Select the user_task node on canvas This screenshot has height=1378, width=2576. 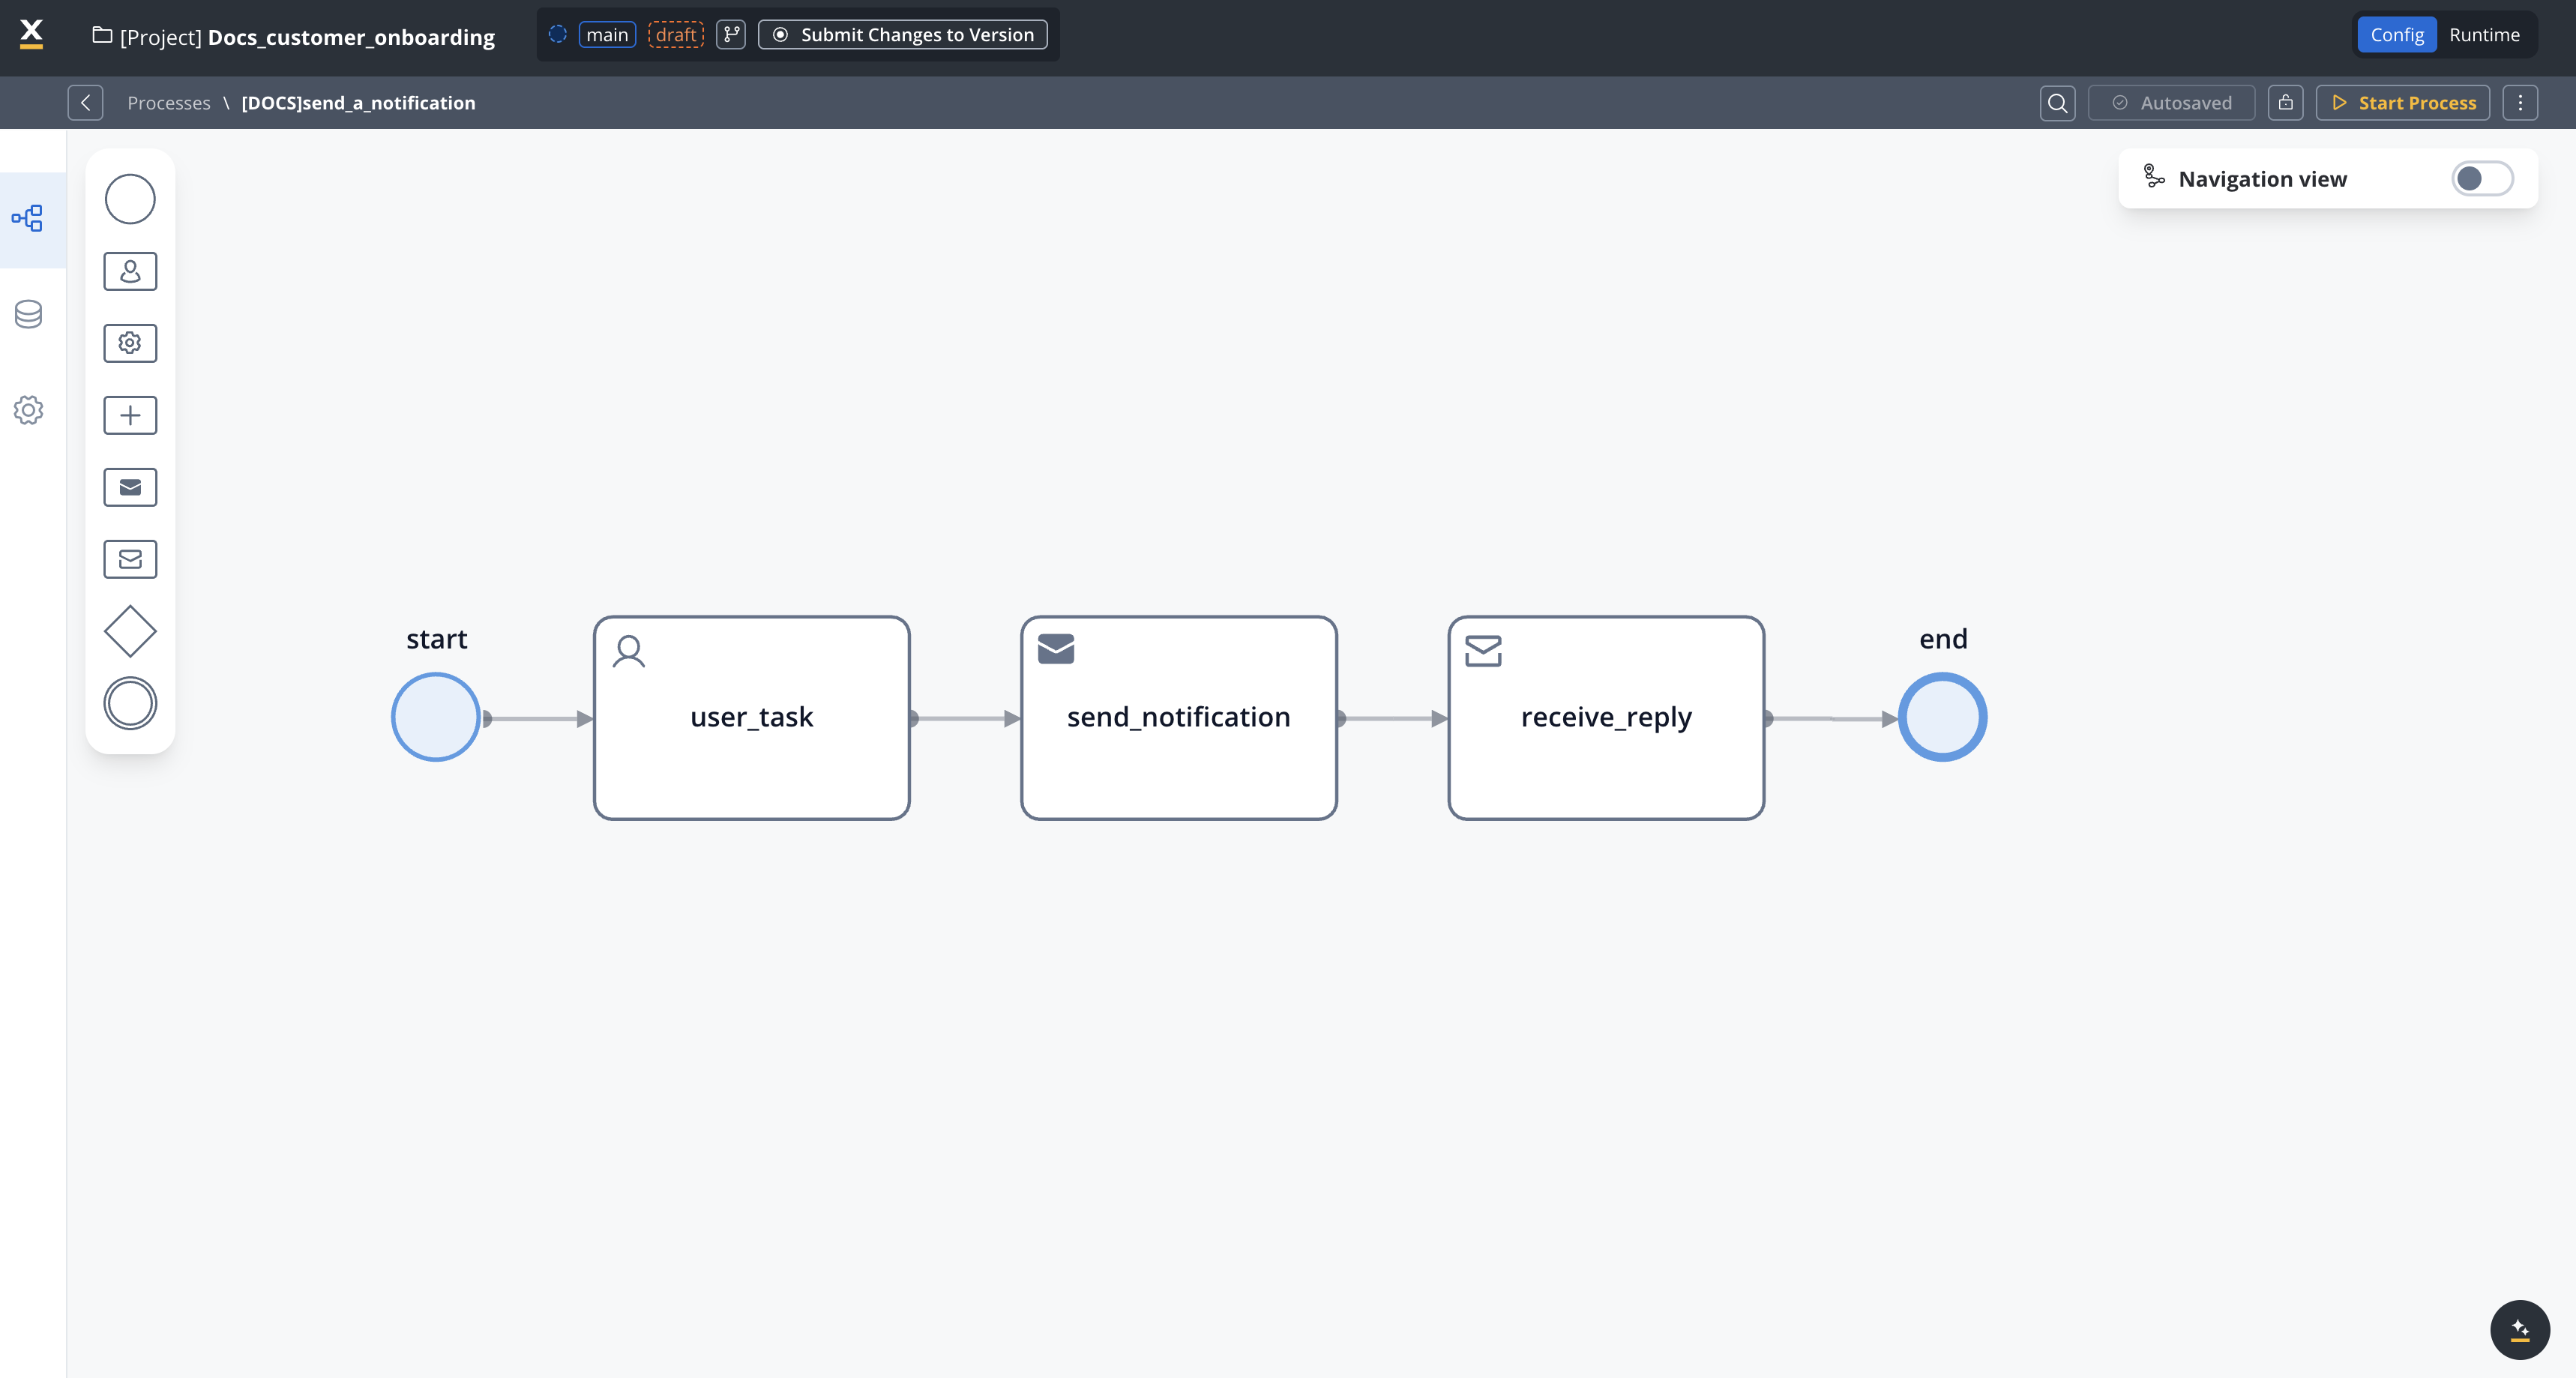752,718
